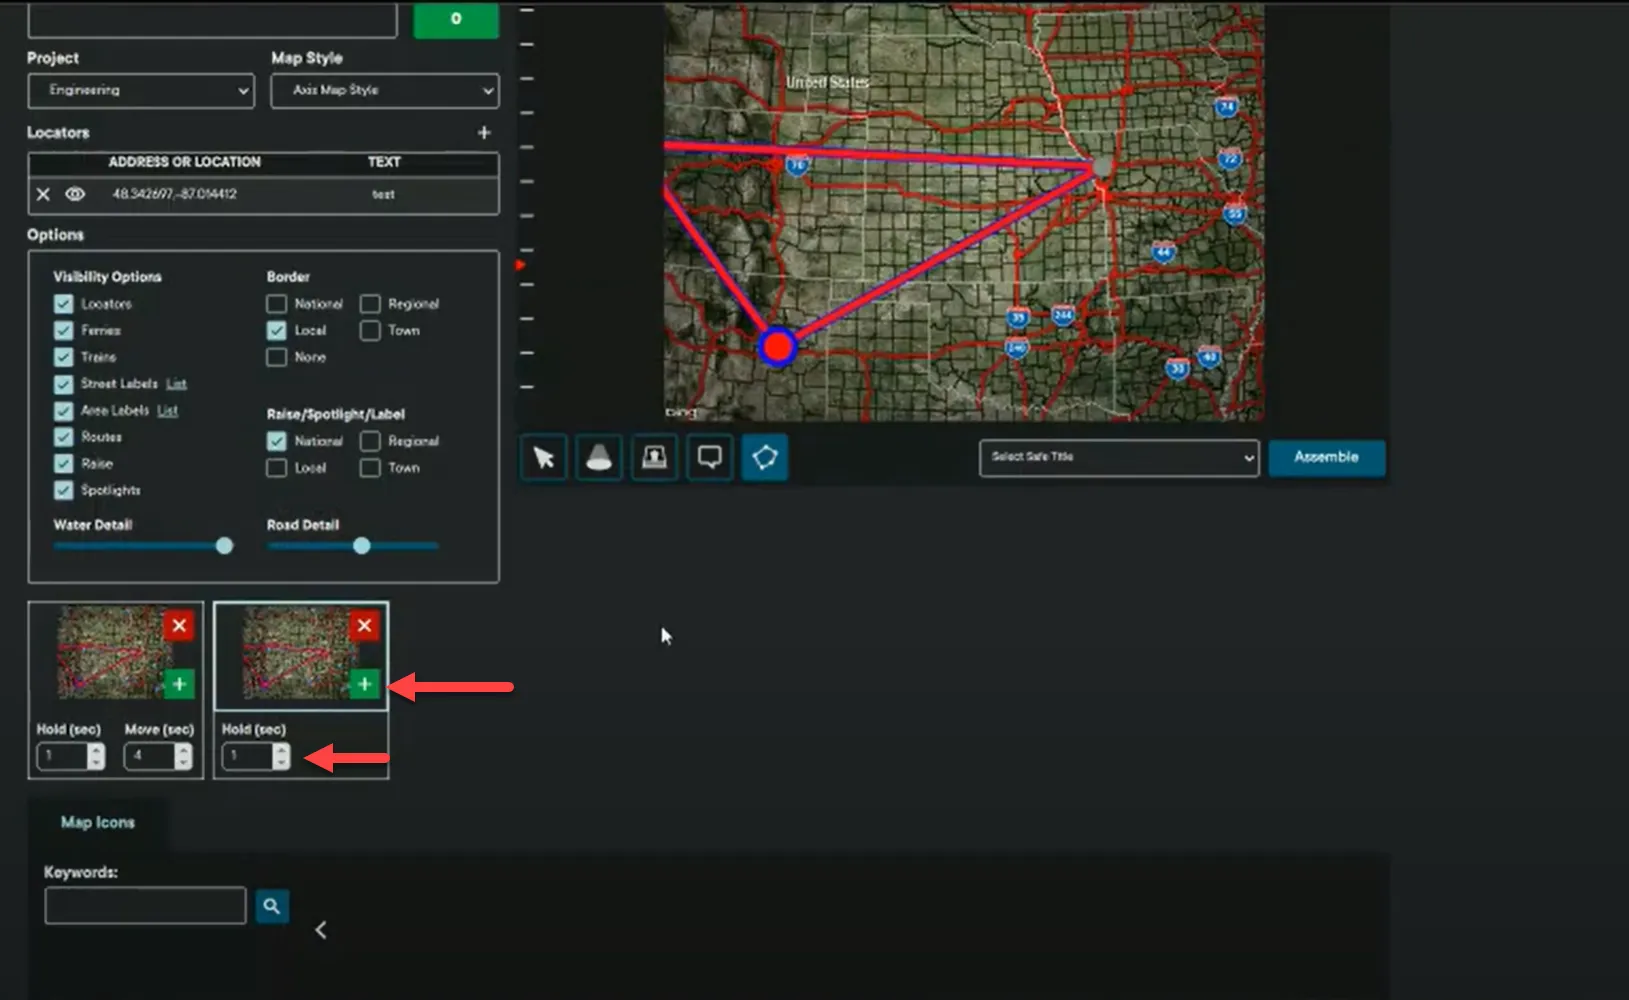This screenshot has height=1000, width=1629.
Task: Toggle the Raise checkbox
Action: 63,464
